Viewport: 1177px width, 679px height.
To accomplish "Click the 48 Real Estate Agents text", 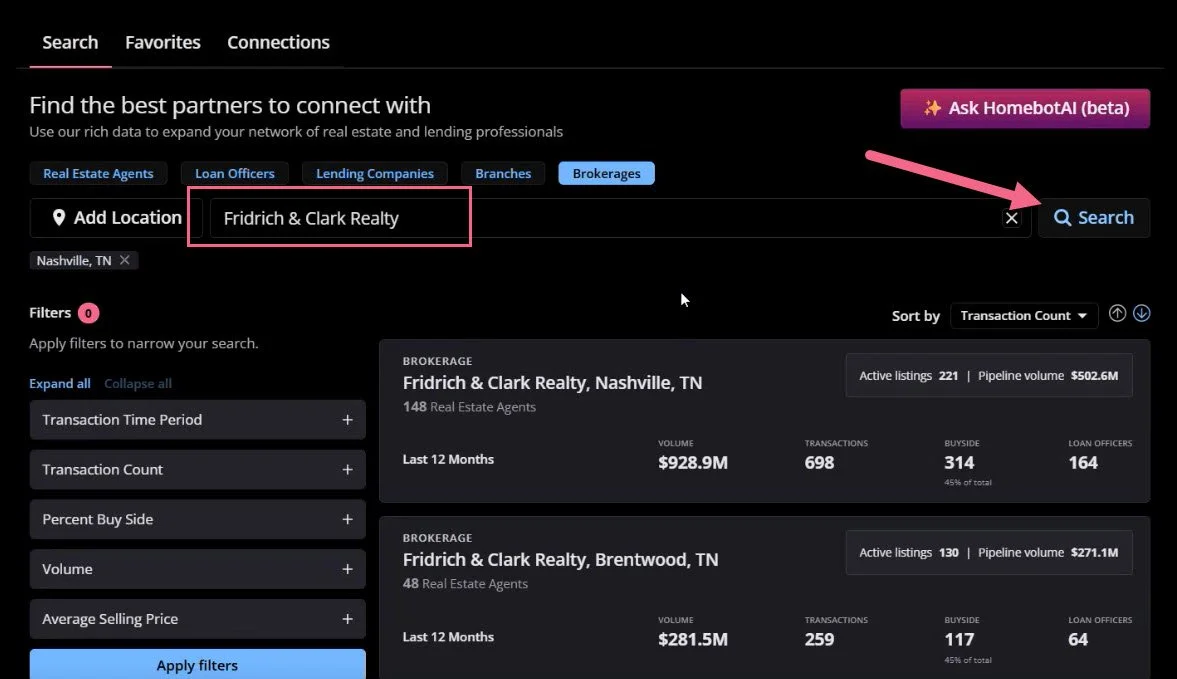I will pos(465,584).
